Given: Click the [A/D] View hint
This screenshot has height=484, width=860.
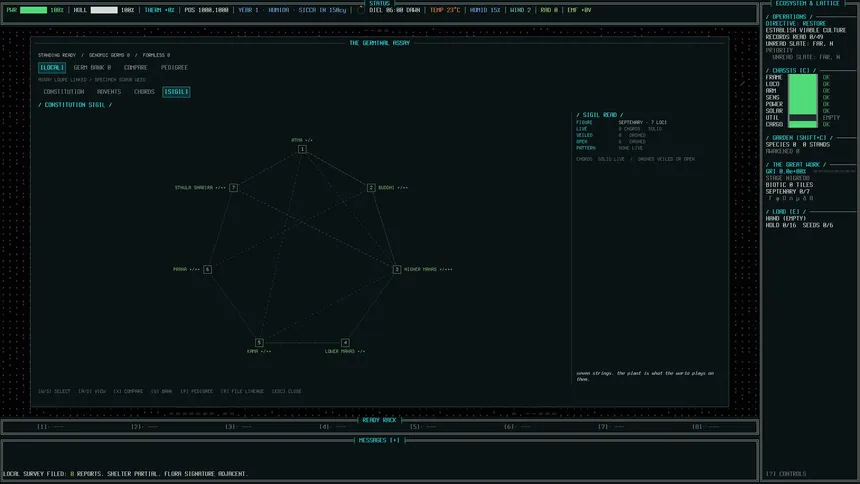Looking at the screenshot, I should click(92, 391).
